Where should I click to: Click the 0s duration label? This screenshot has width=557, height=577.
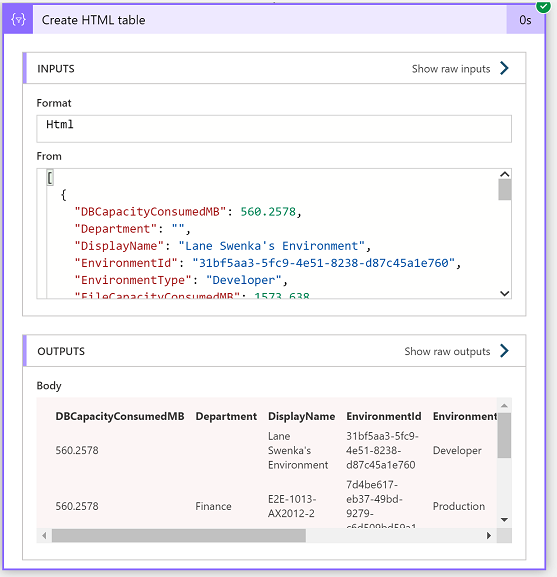coord(525,20)
